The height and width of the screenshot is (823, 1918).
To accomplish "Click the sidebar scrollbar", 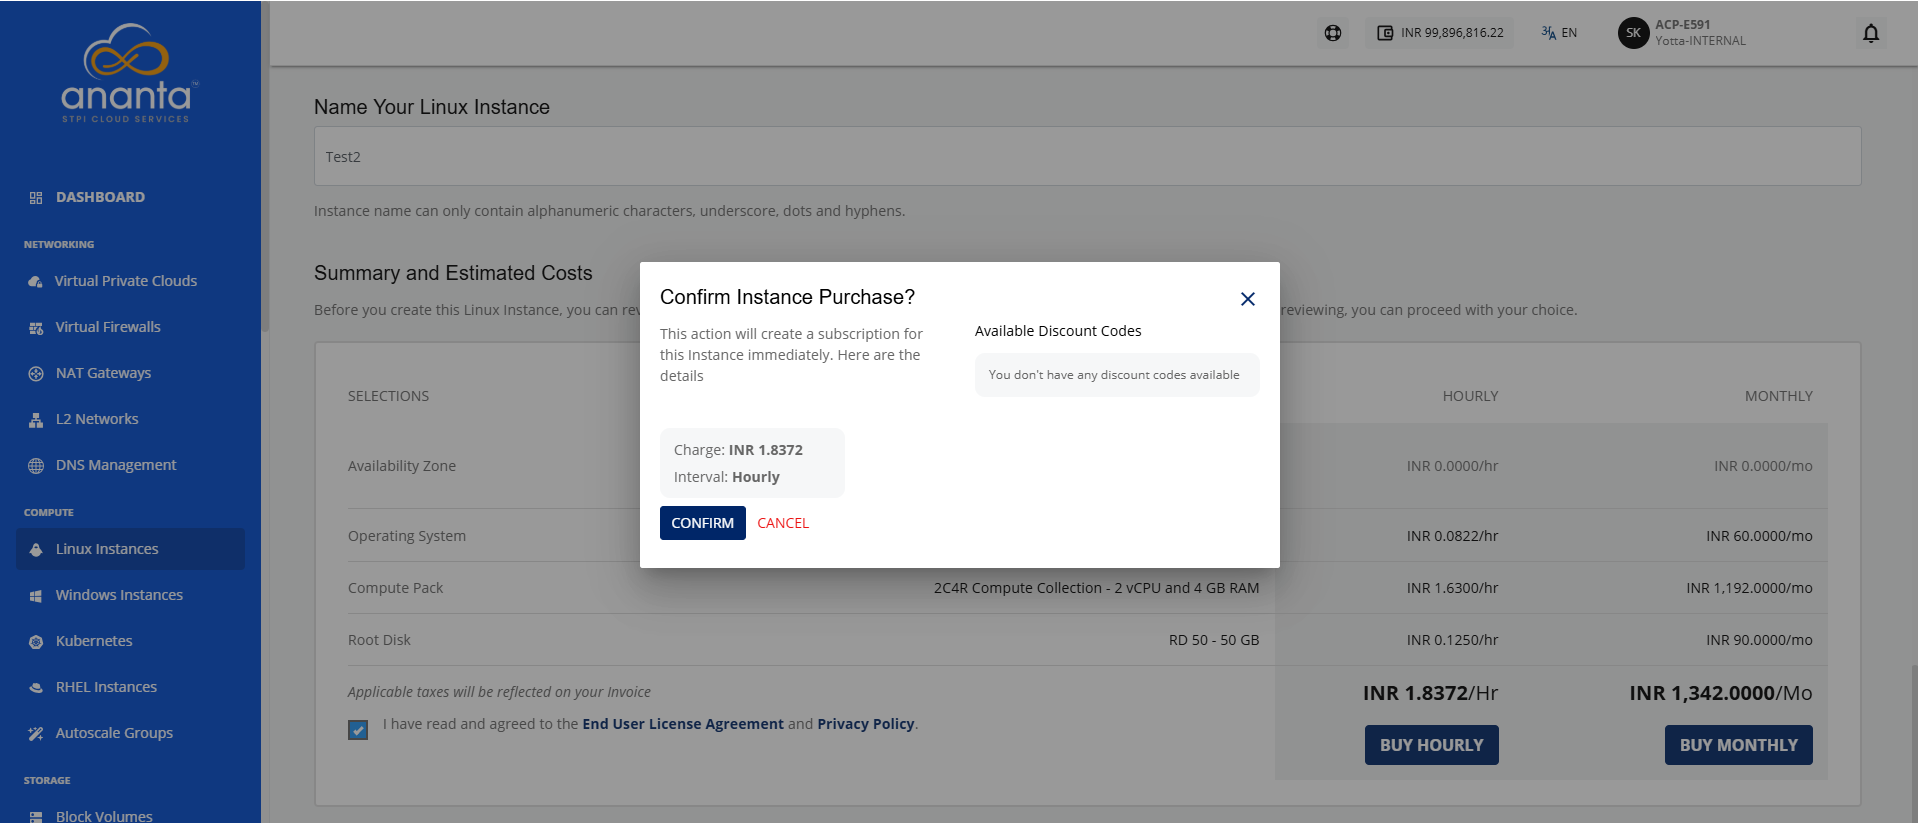I will pyautogui.click(x=265, y=165).
